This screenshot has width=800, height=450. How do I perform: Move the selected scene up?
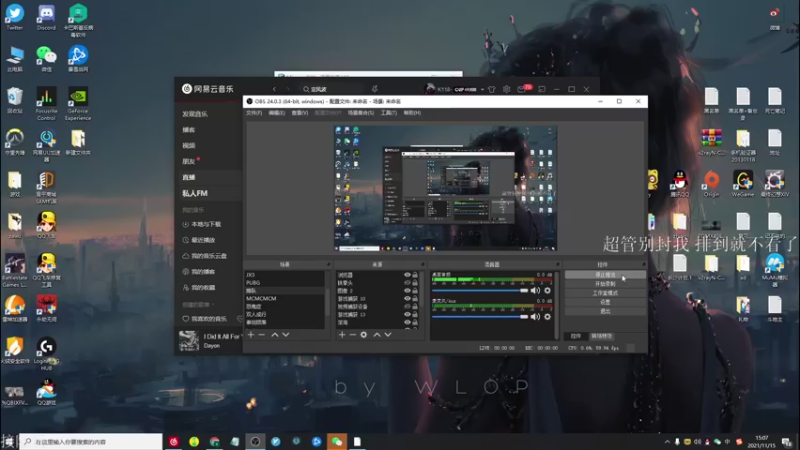(274, 335)
